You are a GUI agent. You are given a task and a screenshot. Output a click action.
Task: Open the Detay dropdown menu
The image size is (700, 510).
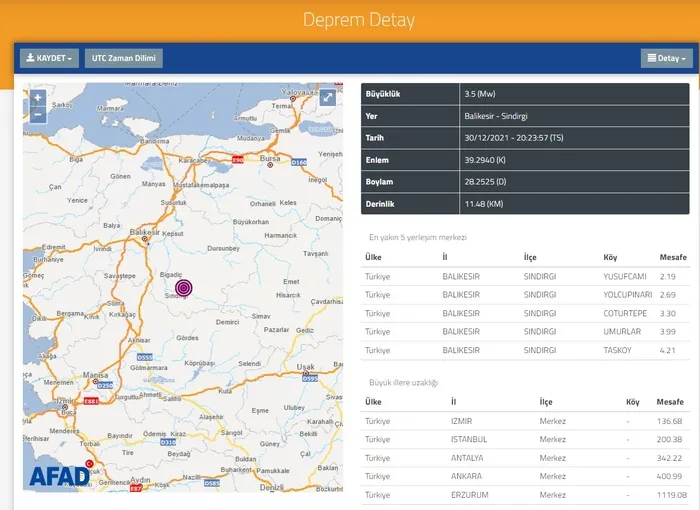(666, 58)
